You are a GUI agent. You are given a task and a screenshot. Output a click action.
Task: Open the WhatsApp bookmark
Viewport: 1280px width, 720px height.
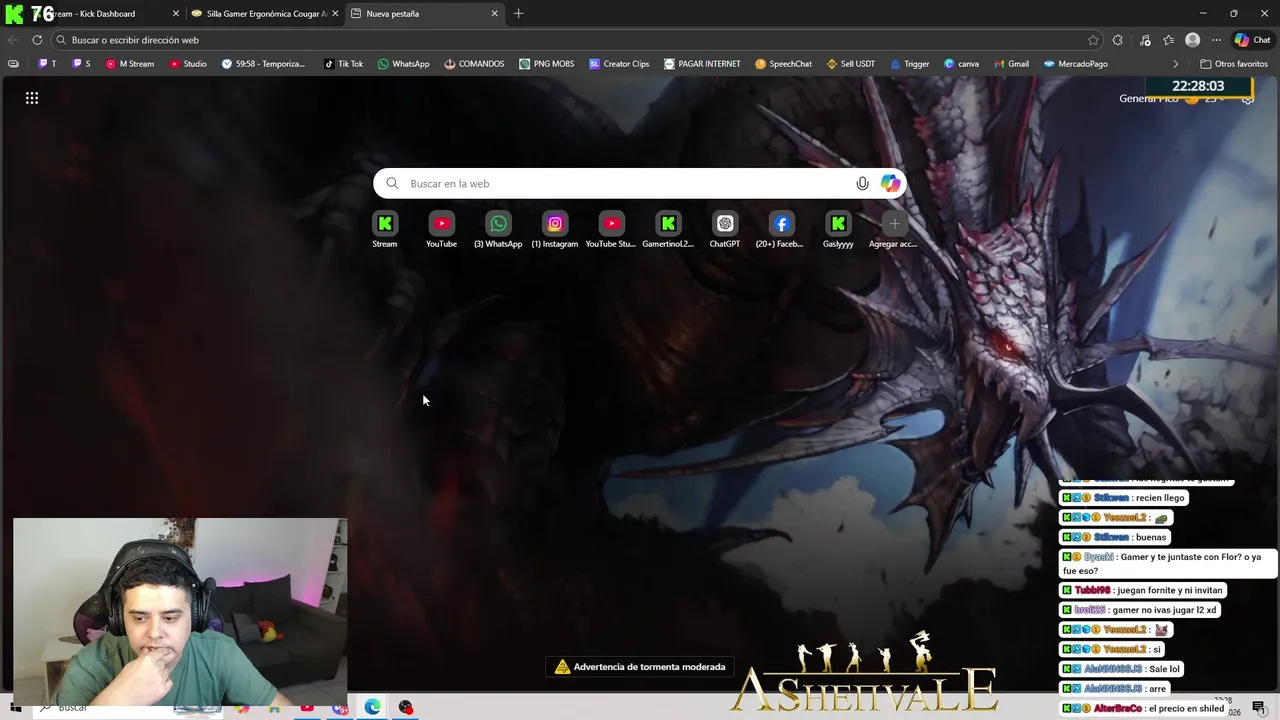[403, 64]
